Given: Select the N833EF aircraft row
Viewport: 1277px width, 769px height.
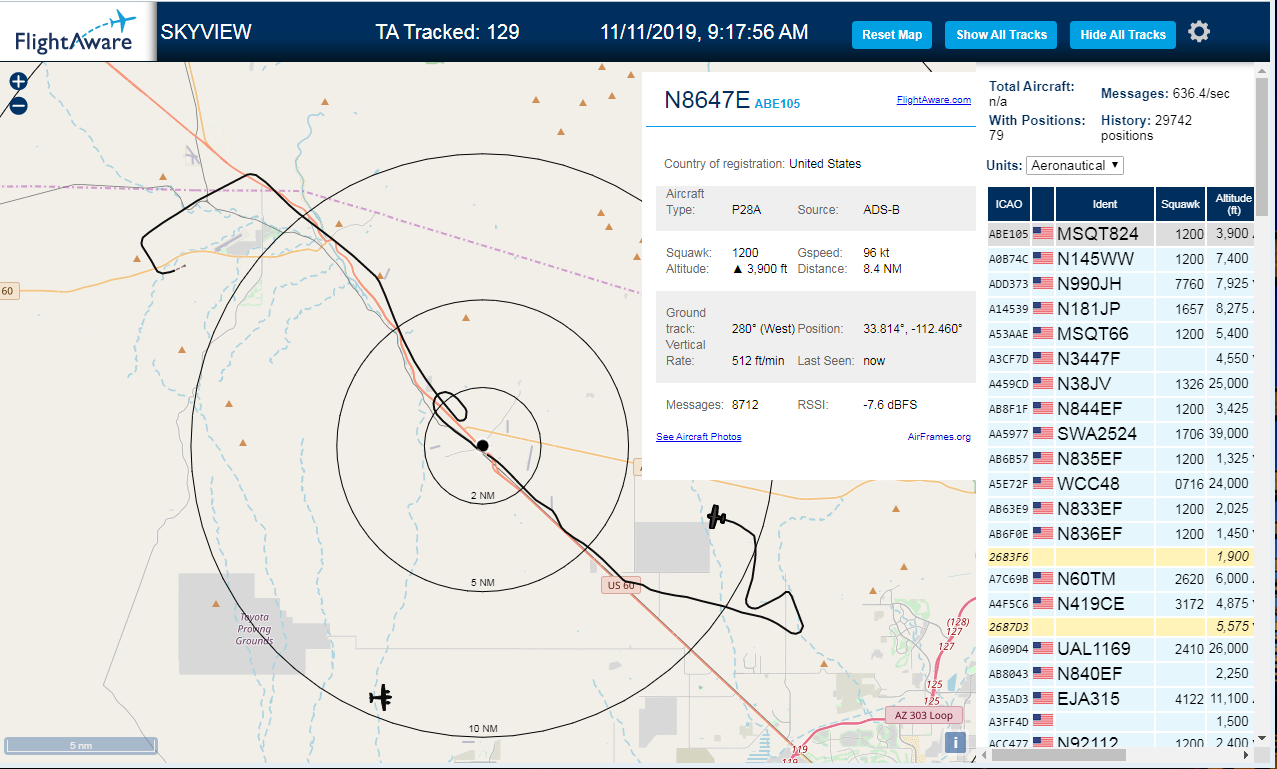Looking at the screenshot, I should (x=1120, y=509).
